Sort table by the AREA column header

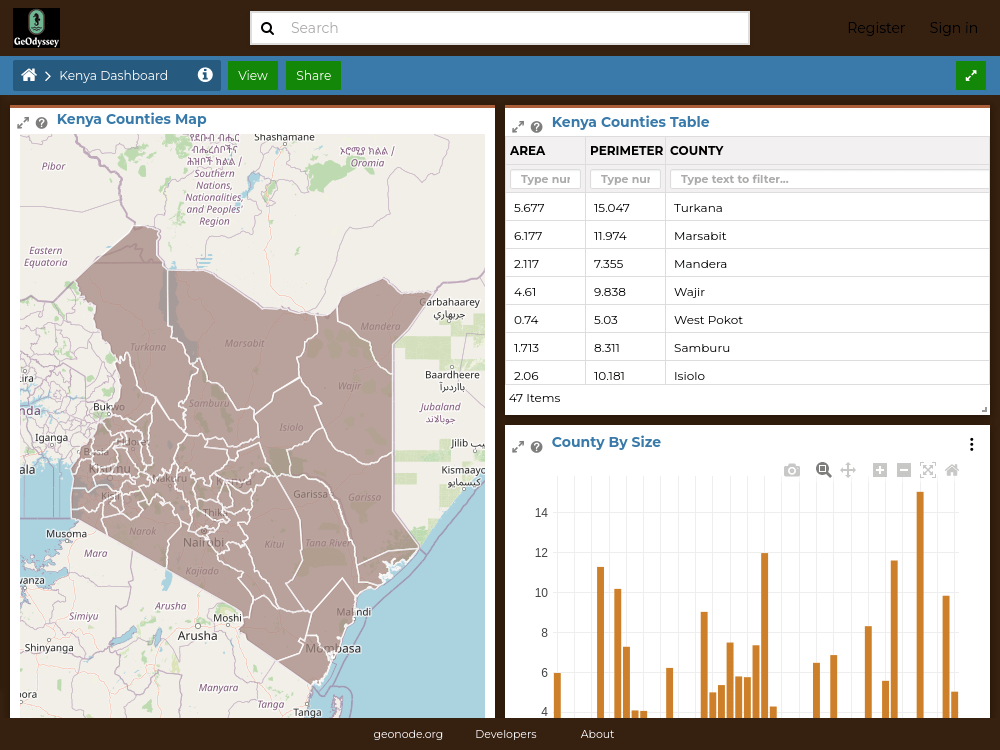point(527,151)
